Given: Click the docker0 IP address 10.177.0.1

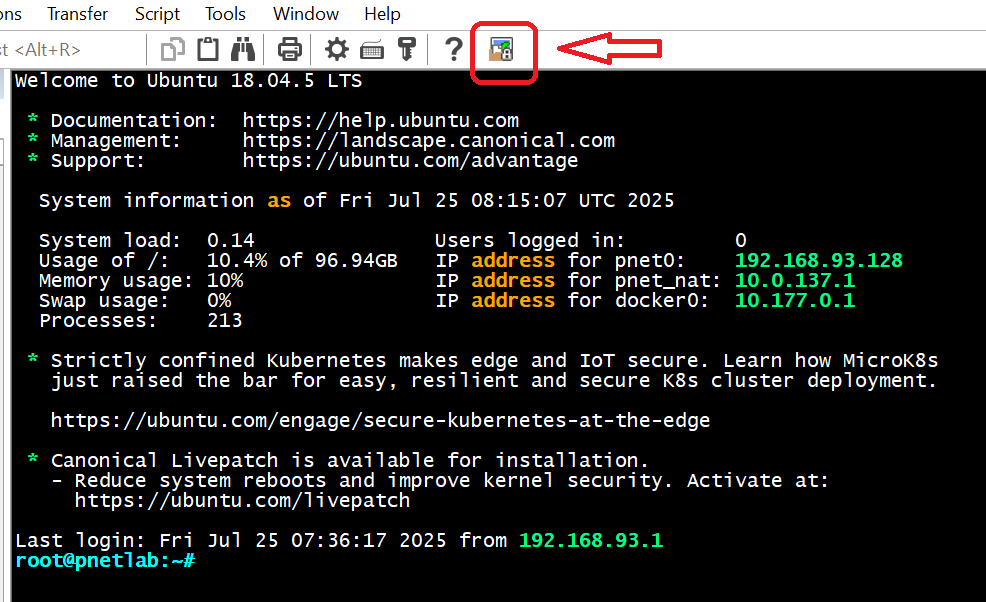Looking at the screenshot, I should point(795,301).
